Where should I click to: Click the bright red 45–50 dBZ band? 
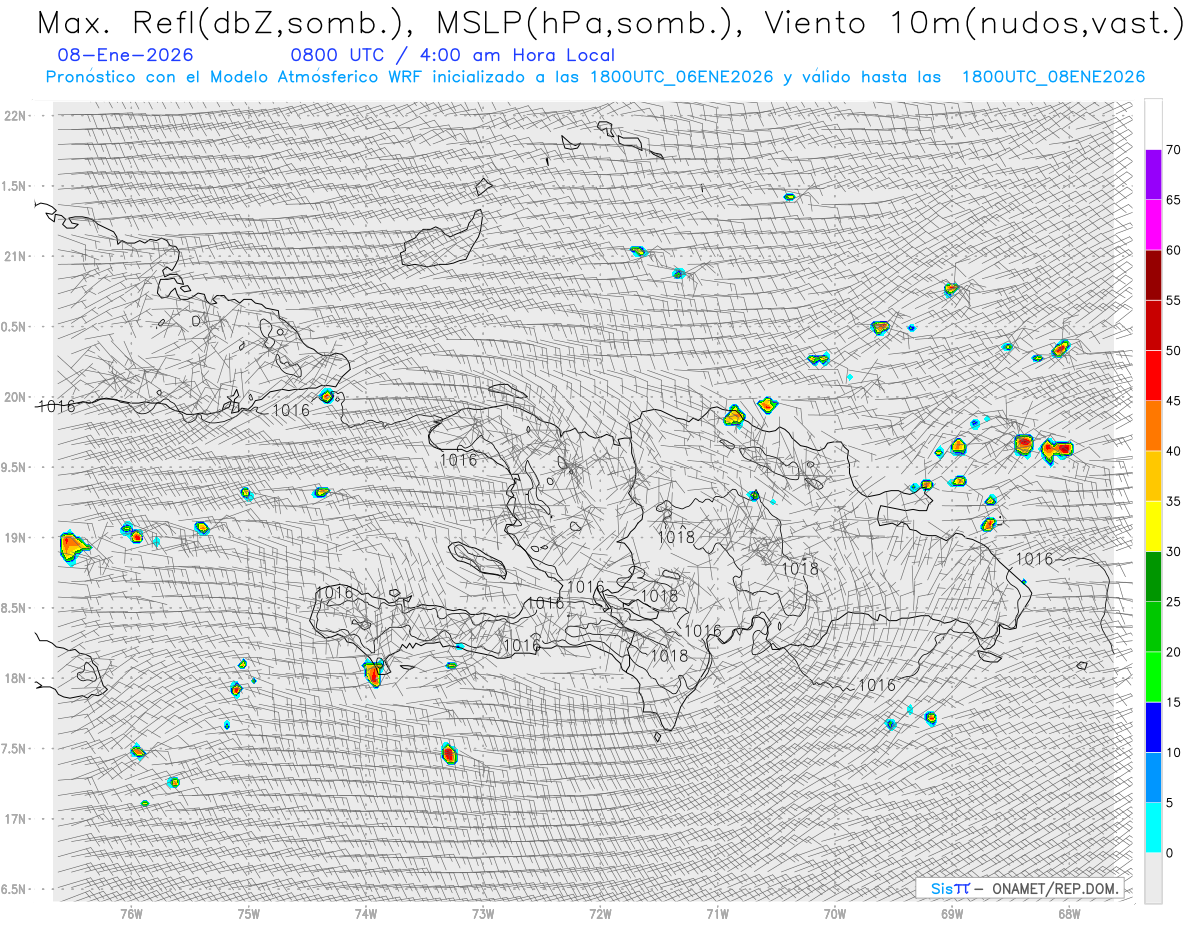click(1153, 375)
